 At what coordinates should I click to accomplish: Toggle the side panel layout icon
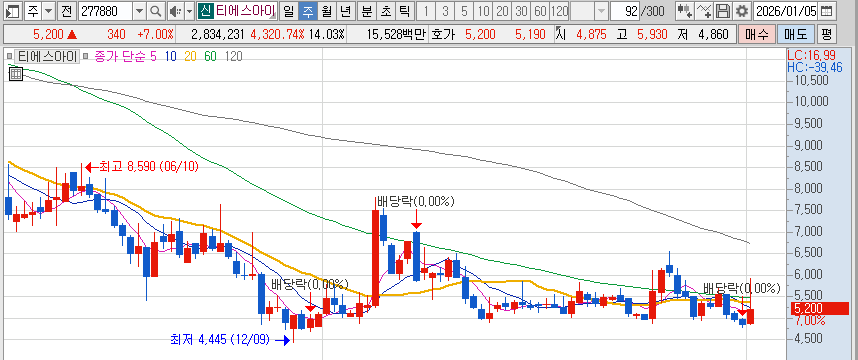point(13,10)
